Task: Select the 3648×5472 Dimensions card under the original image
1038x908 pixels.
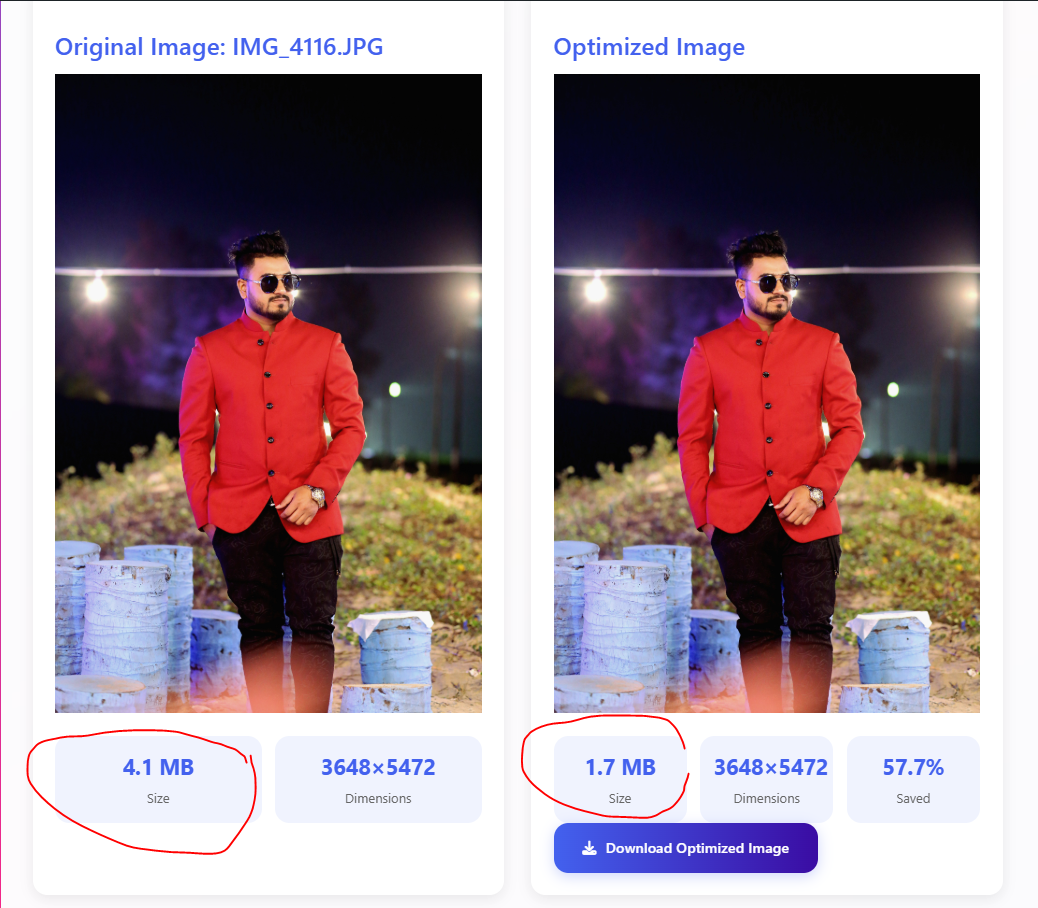Action: (x=378, y=779)
